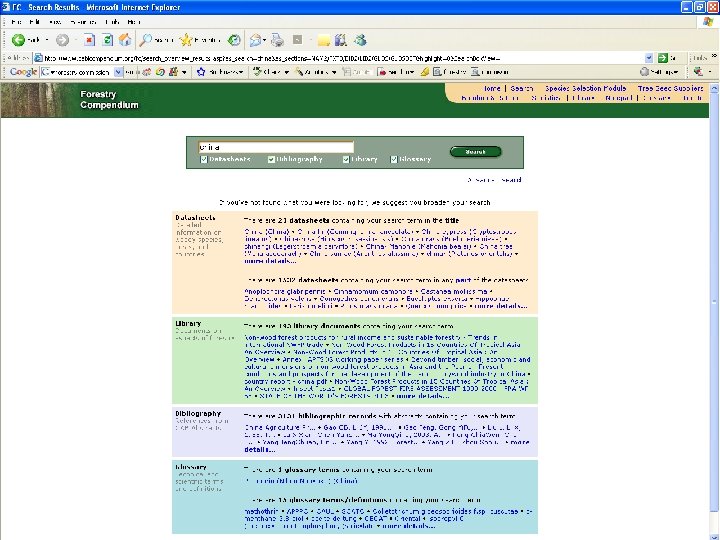The image size is (720, 540).
Task: Expand the Links toolbar chevron
Action: [x=714, y=56]
